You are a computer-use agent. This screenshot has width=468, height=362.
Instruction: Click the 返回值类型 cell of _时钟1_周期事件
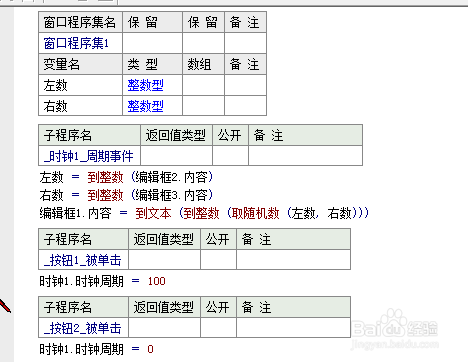(x=176, y=156)
